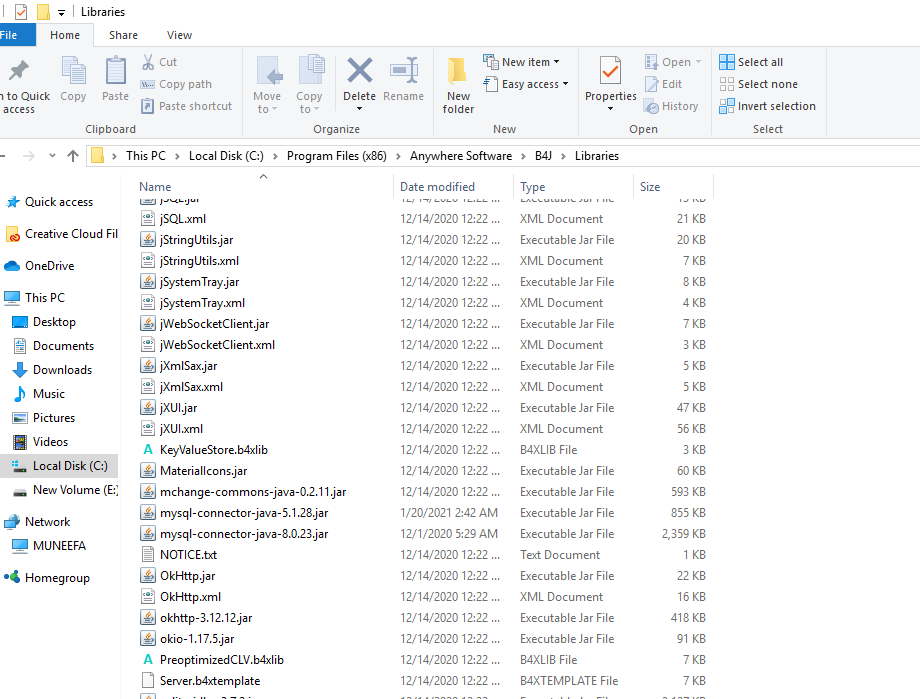Navigate to B4J in breadcrumb
Image resolution: width=920 pixels, height=699 pixels.
(x=543, y=156)
